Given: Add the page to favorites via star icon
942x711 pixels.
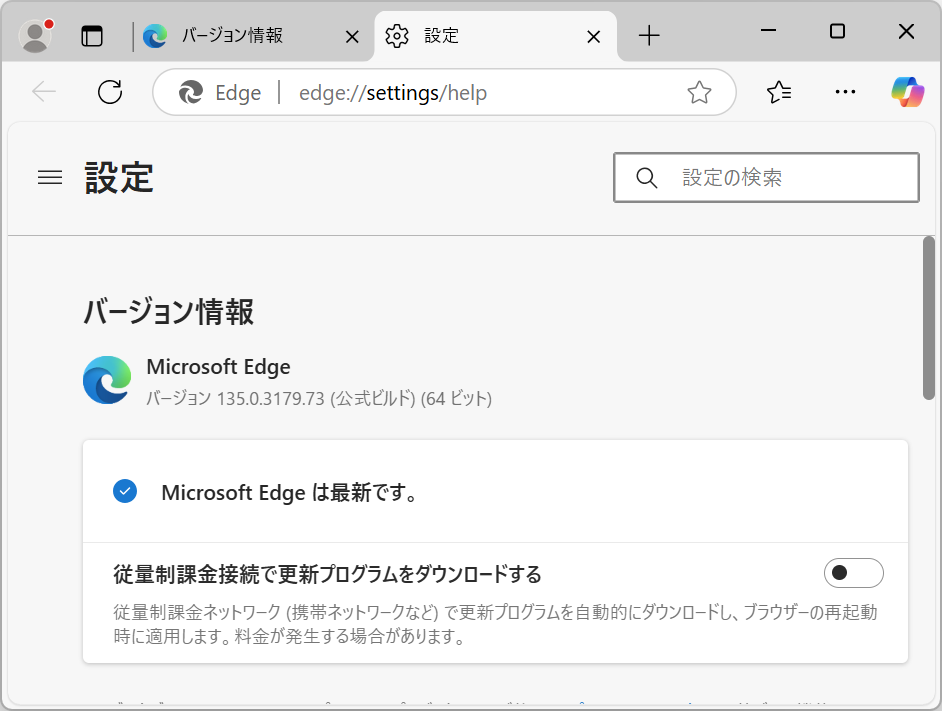Looking at the screenshot, I should pos(699,92).
